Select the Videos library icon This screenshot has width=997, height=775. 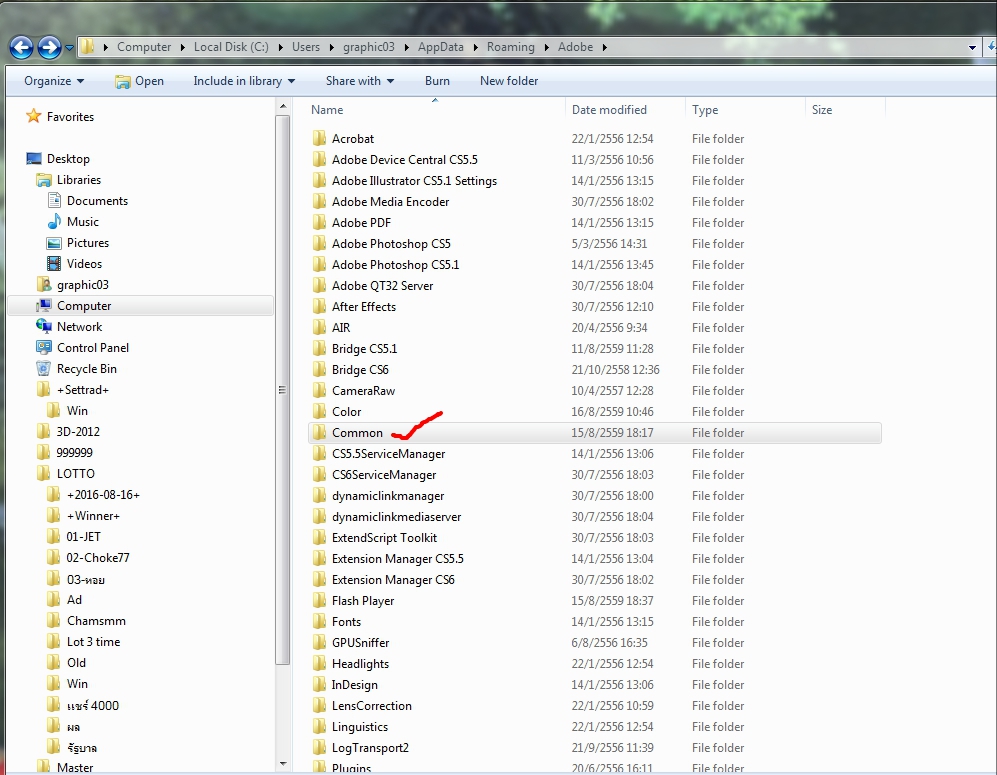pos(54,263)
